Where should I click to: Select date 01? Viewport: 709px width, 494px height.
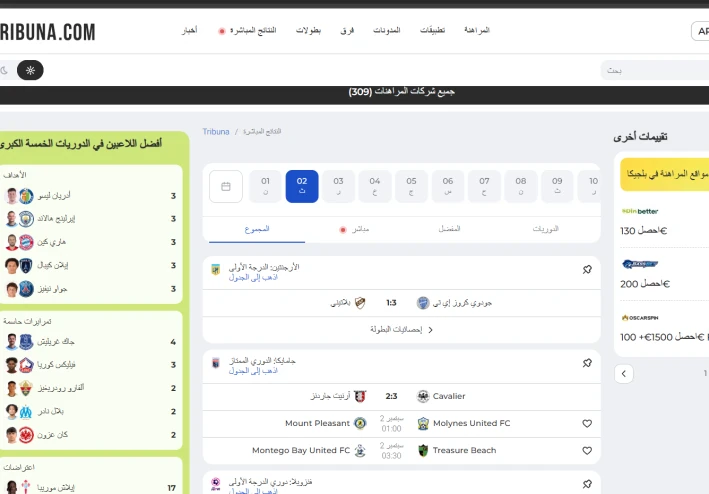(x=265, y=186)
